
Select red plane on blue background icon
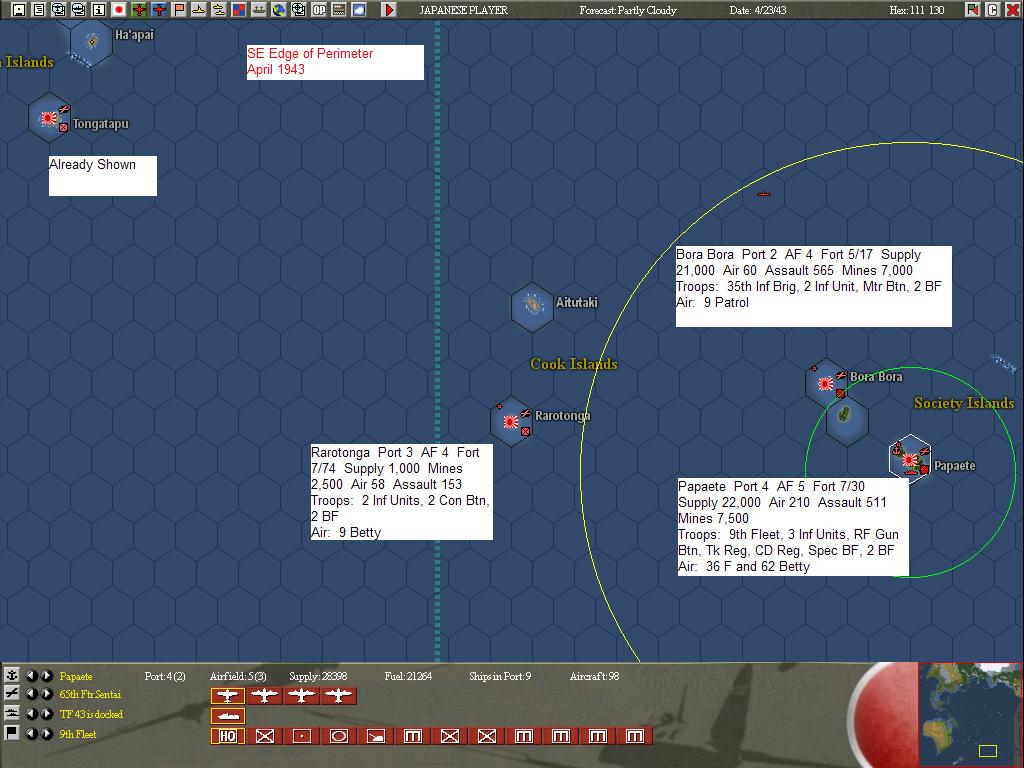point(159,10)
